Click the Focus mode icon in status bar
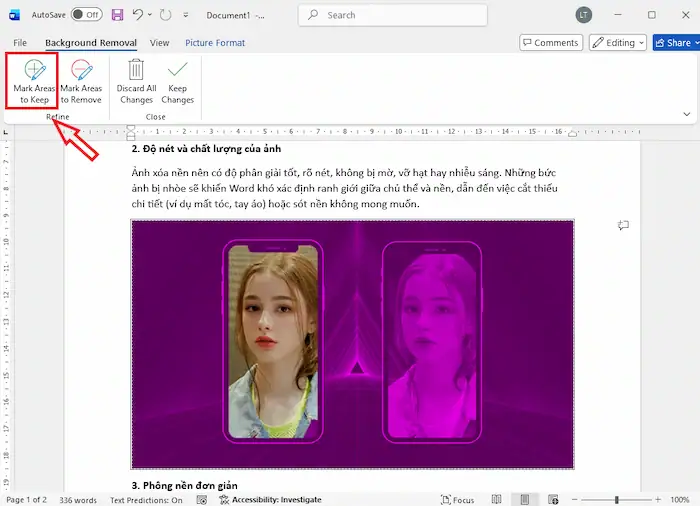 pyautogui.click(x=446, y=500)
